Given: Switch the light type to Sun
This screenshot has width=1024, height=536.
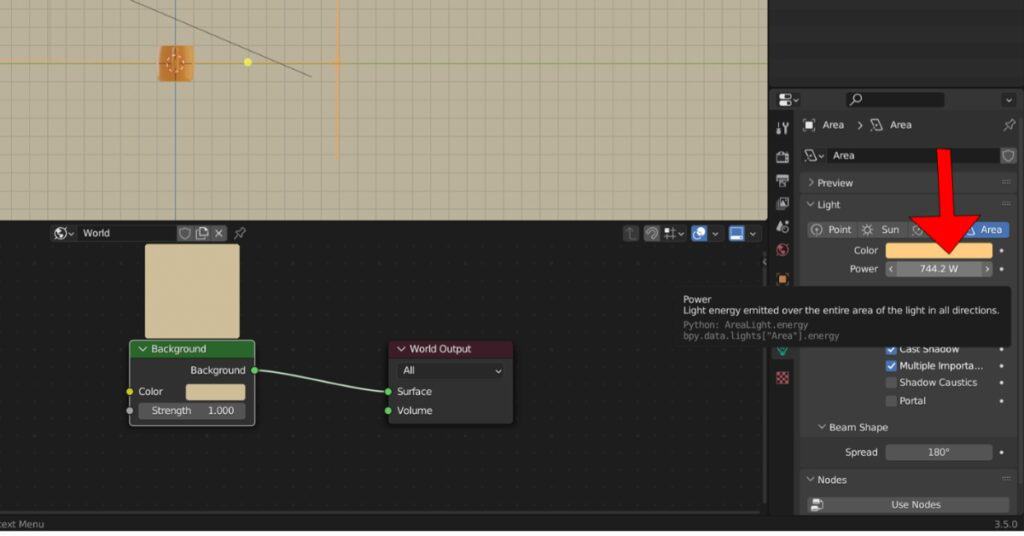Looking at the screenshot, I should (x=881, y=230).
